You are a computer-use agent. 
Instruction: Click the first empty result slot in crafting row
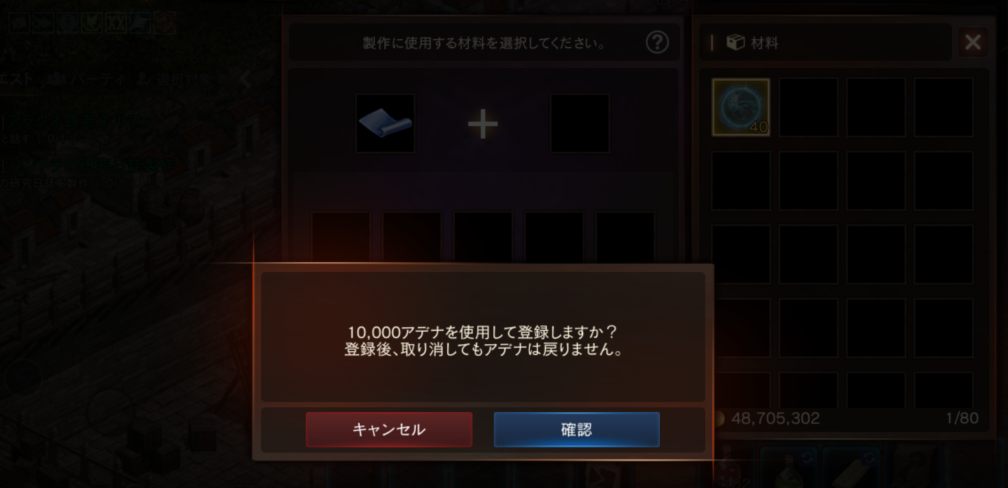[x=341, y=237]
